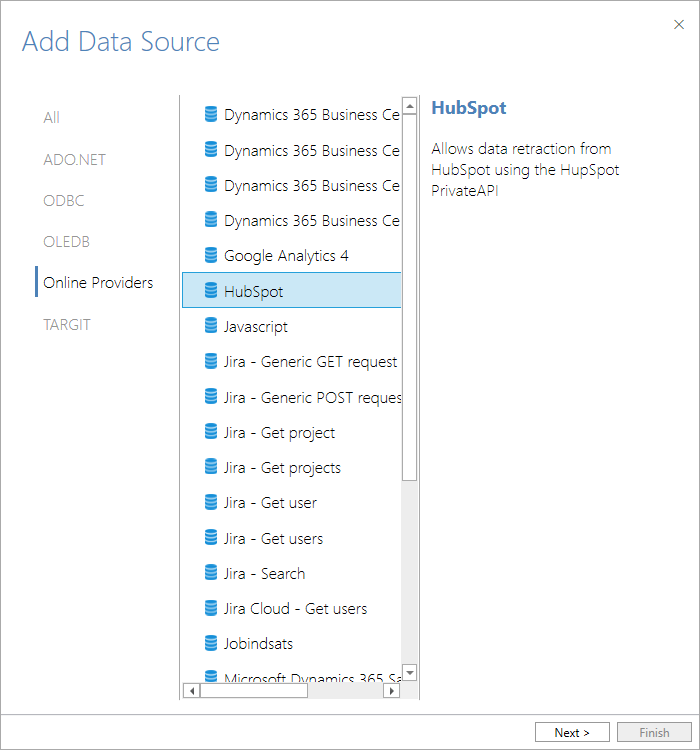Viewport: 700px width, 750px height.
Task: Close the Add Data Source dialog
Action: pos(678,24)
